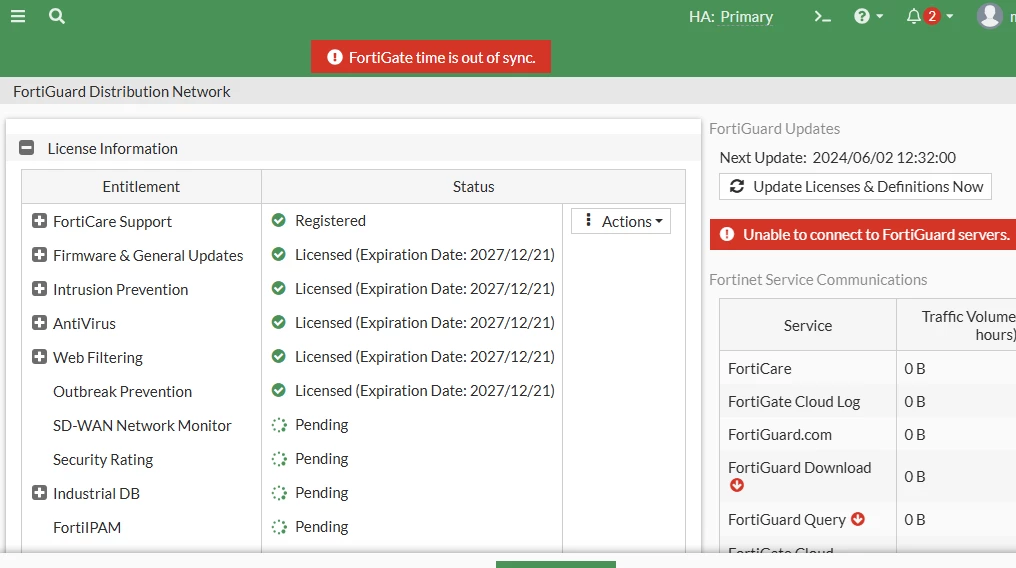Click the FortiCare service row

[x=868, y=368]
